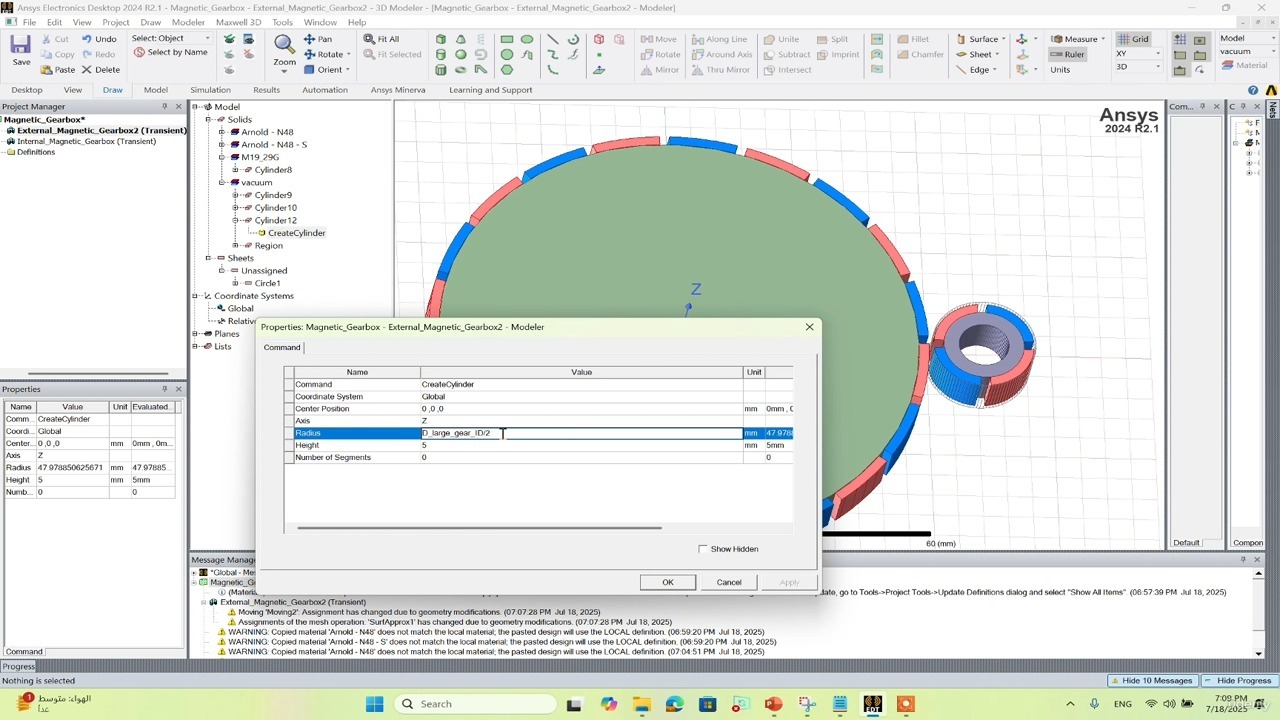Open the Maxwell 3D menu

tap(238, 22)
